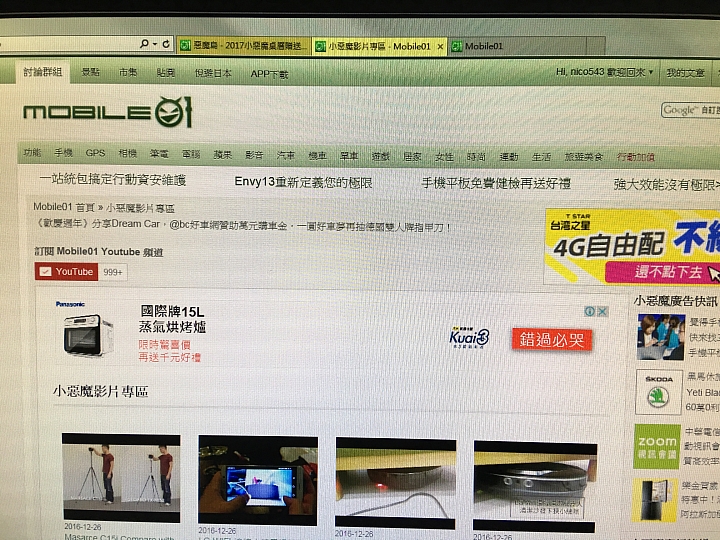
Task: Open the 分享Dream Car anniversary announcement link
Action: 242,225
